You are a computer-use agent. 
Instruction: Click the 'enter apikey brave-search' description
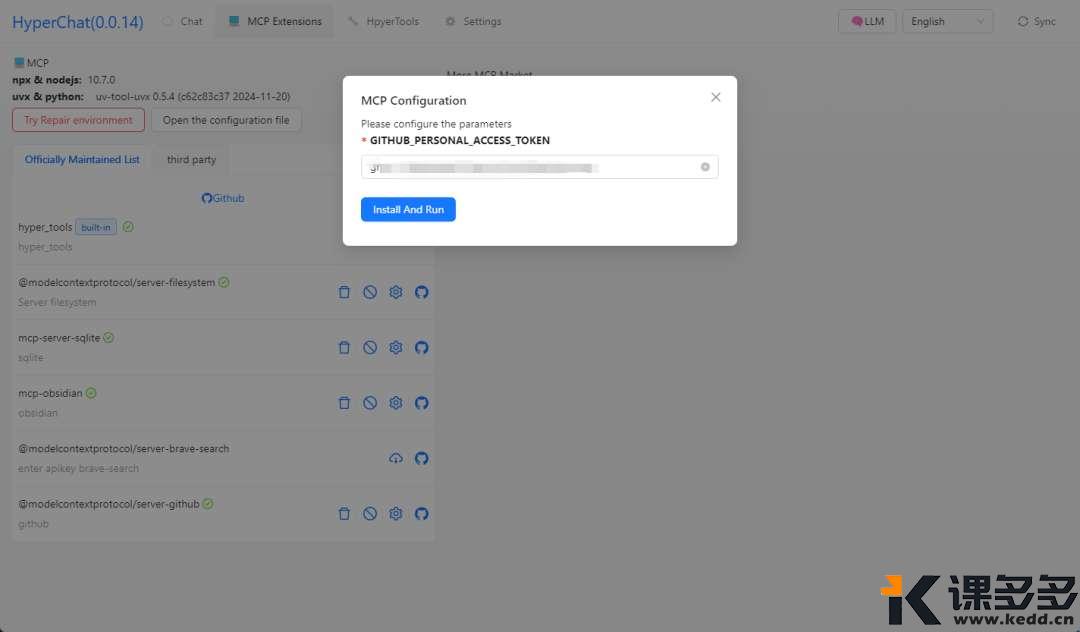click(x=79, y=468)
